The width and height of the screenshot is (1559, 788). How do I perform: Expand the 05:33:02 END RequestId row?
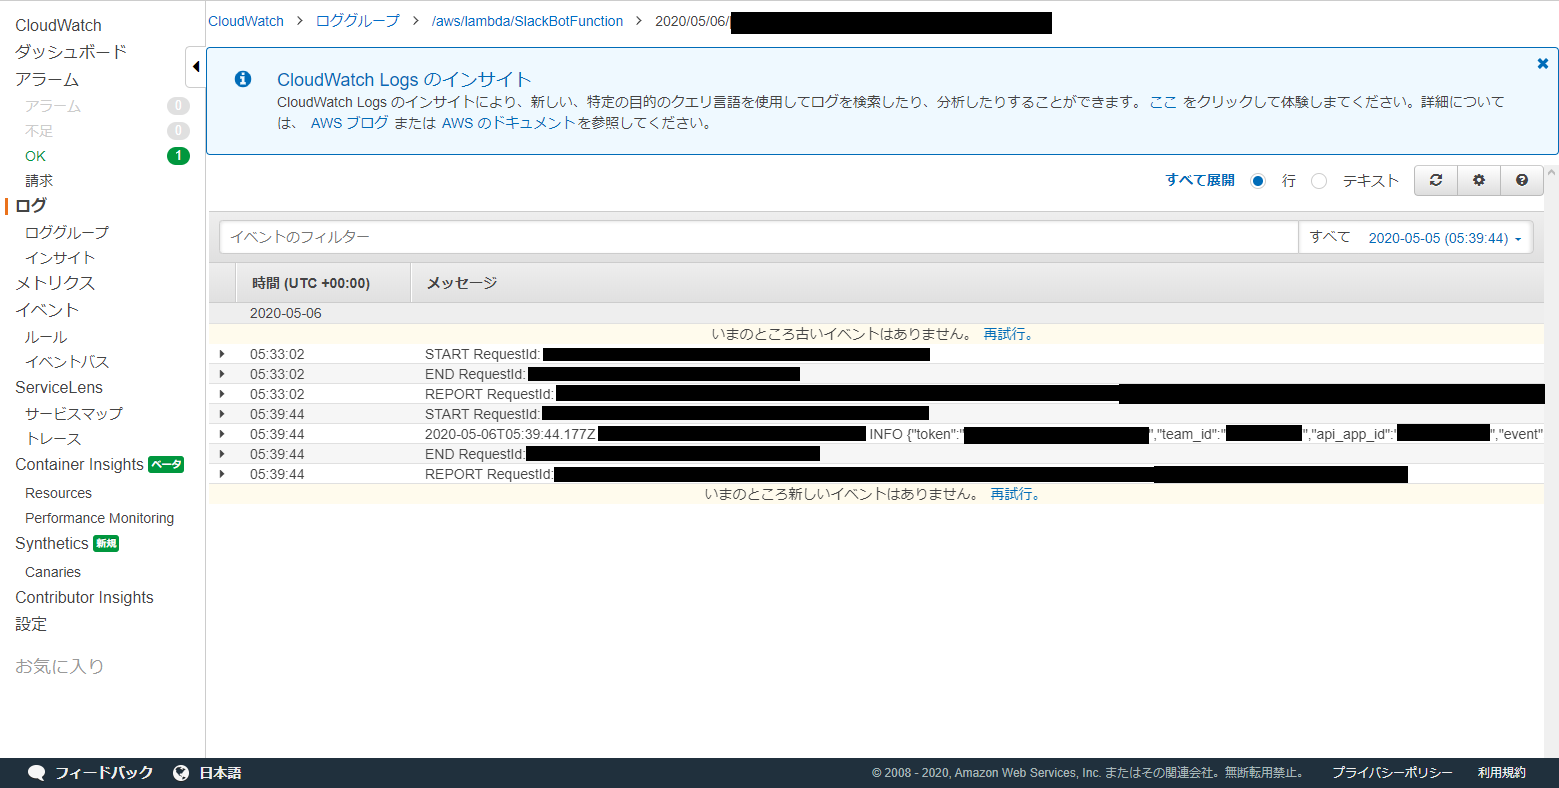[222, 374]
